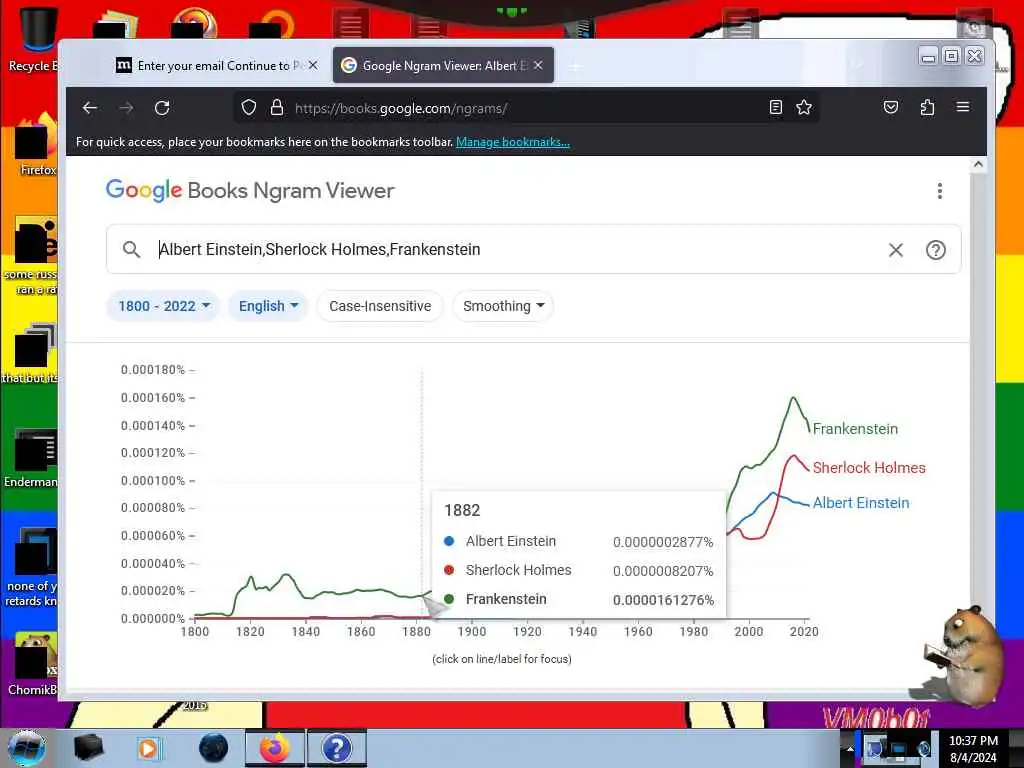Image resolution: width=1024 pixels, height=768 pixels.
Task: Click the value 0.0000002877% in tooltip
Action: click(x=664, y=542)
